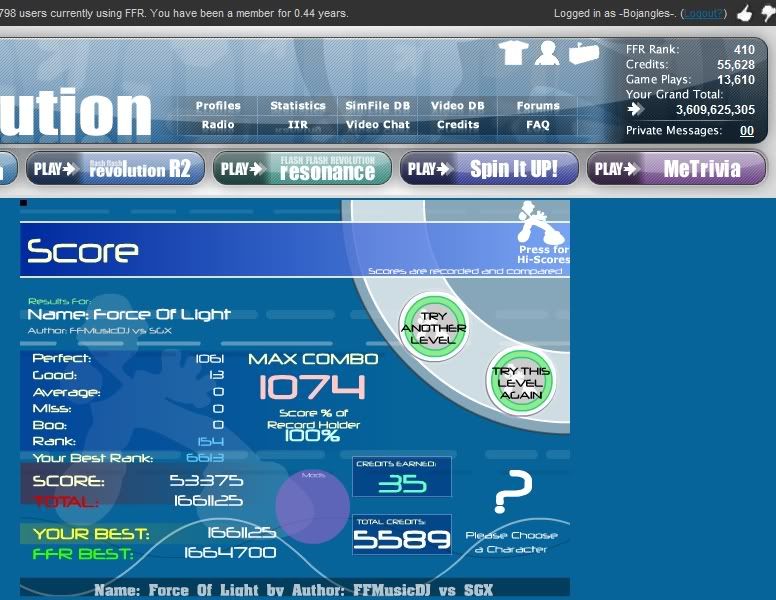Open the t-shirt shop icon
Screen dimensions: 776x600
coord(514,53)
